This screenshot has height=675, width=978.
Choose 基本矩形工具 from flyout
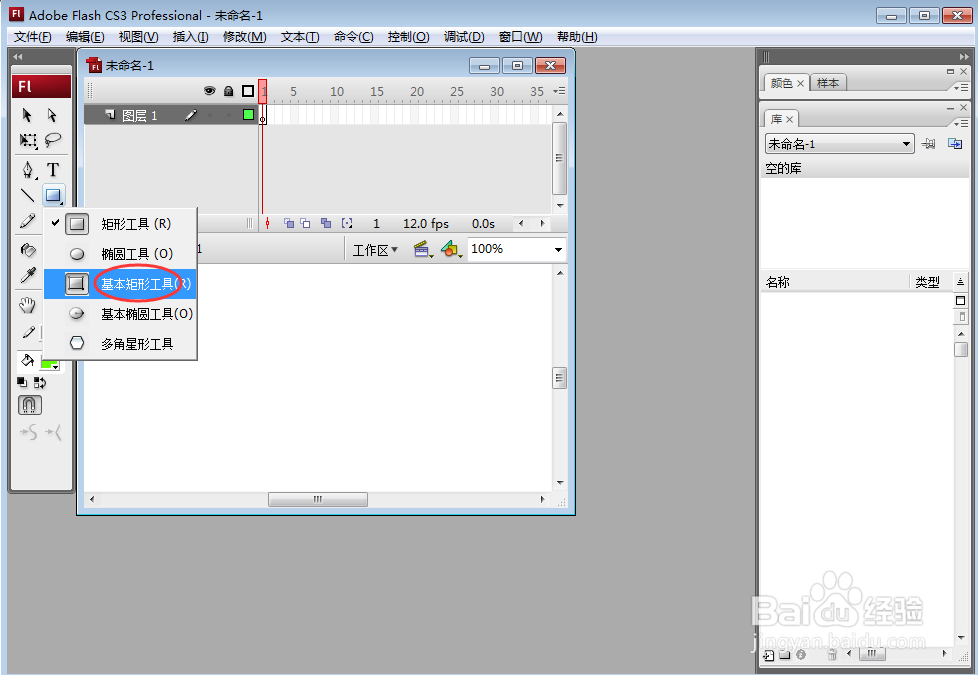click(x=120, y=284)
